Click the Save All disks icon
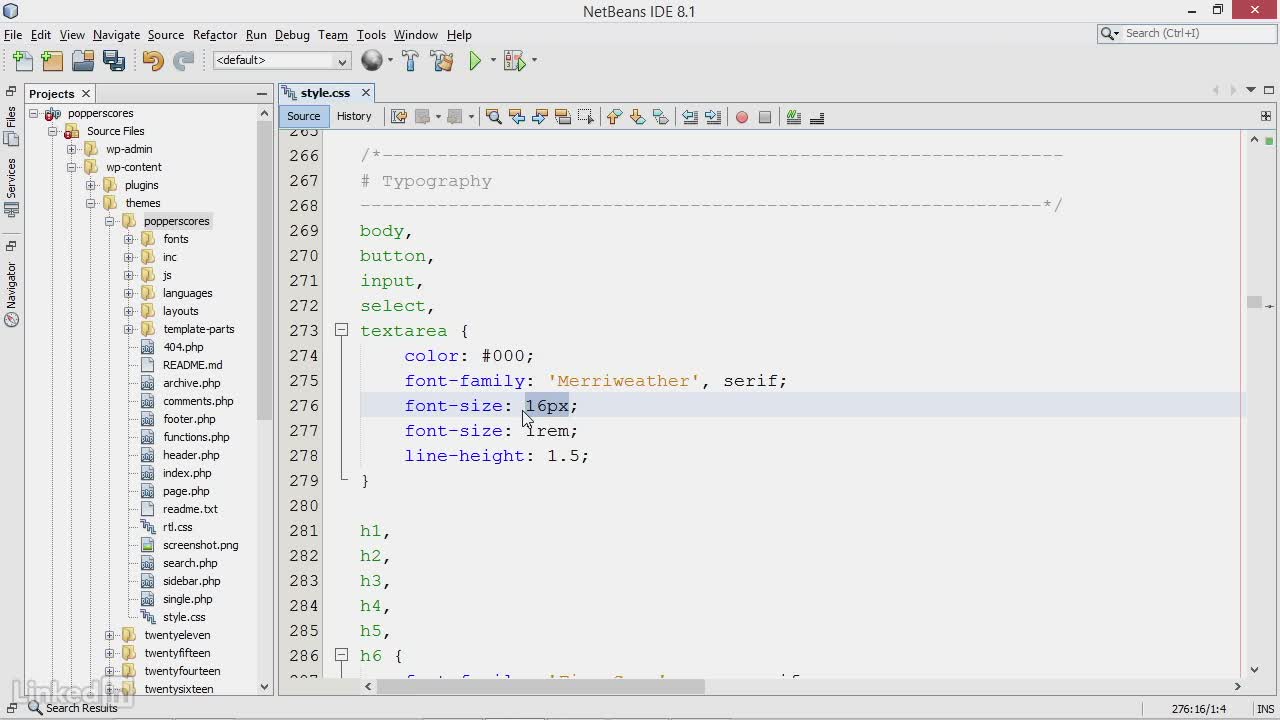 tap(114, 61)
